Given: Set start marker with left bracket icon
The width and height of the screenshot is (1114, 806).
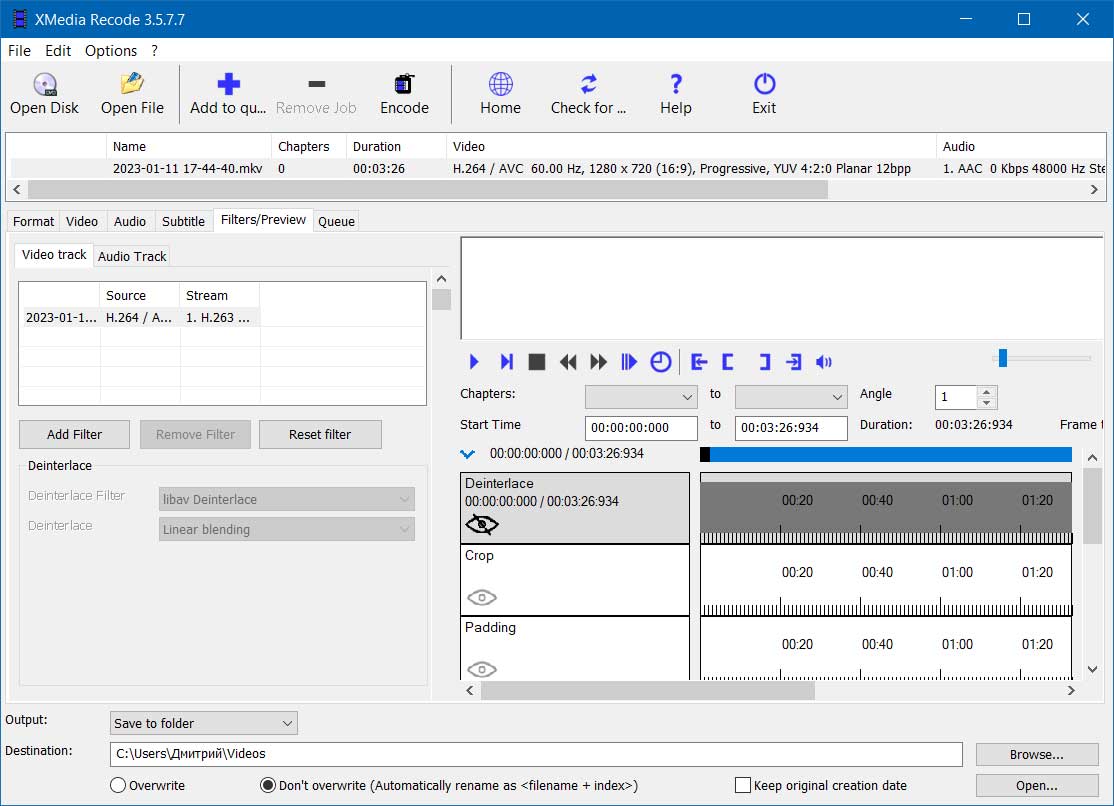Looking at the screenshot, I should [728, 362].
